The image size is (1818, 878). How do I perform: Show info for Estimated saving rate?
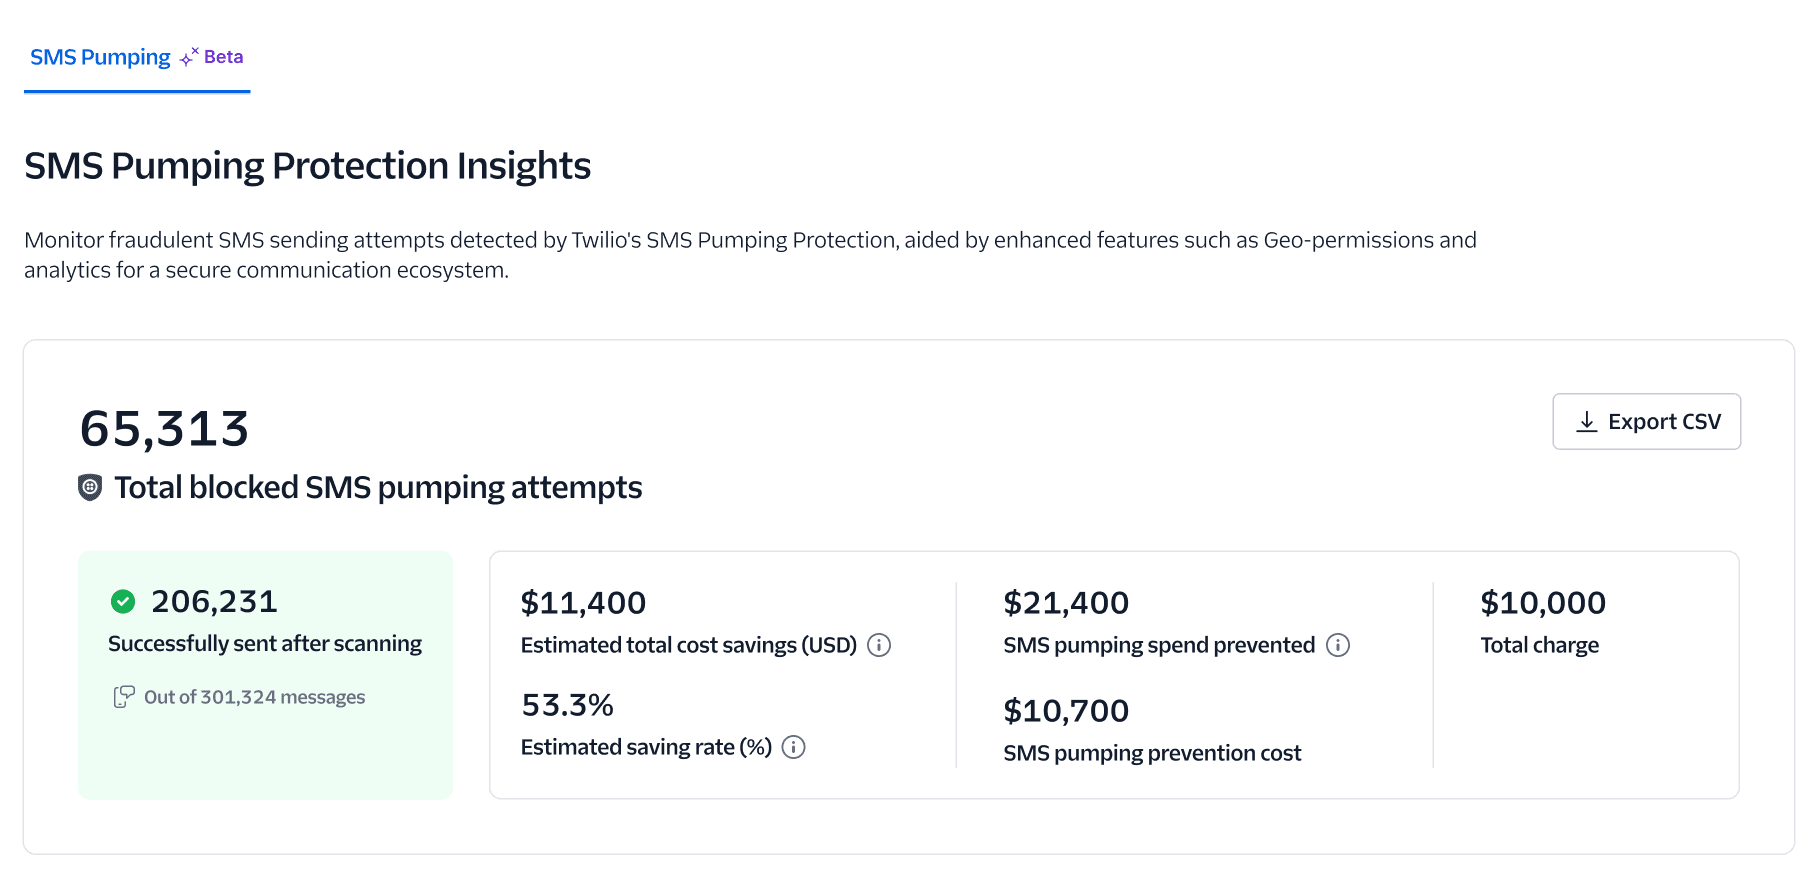tap(793, 748)
